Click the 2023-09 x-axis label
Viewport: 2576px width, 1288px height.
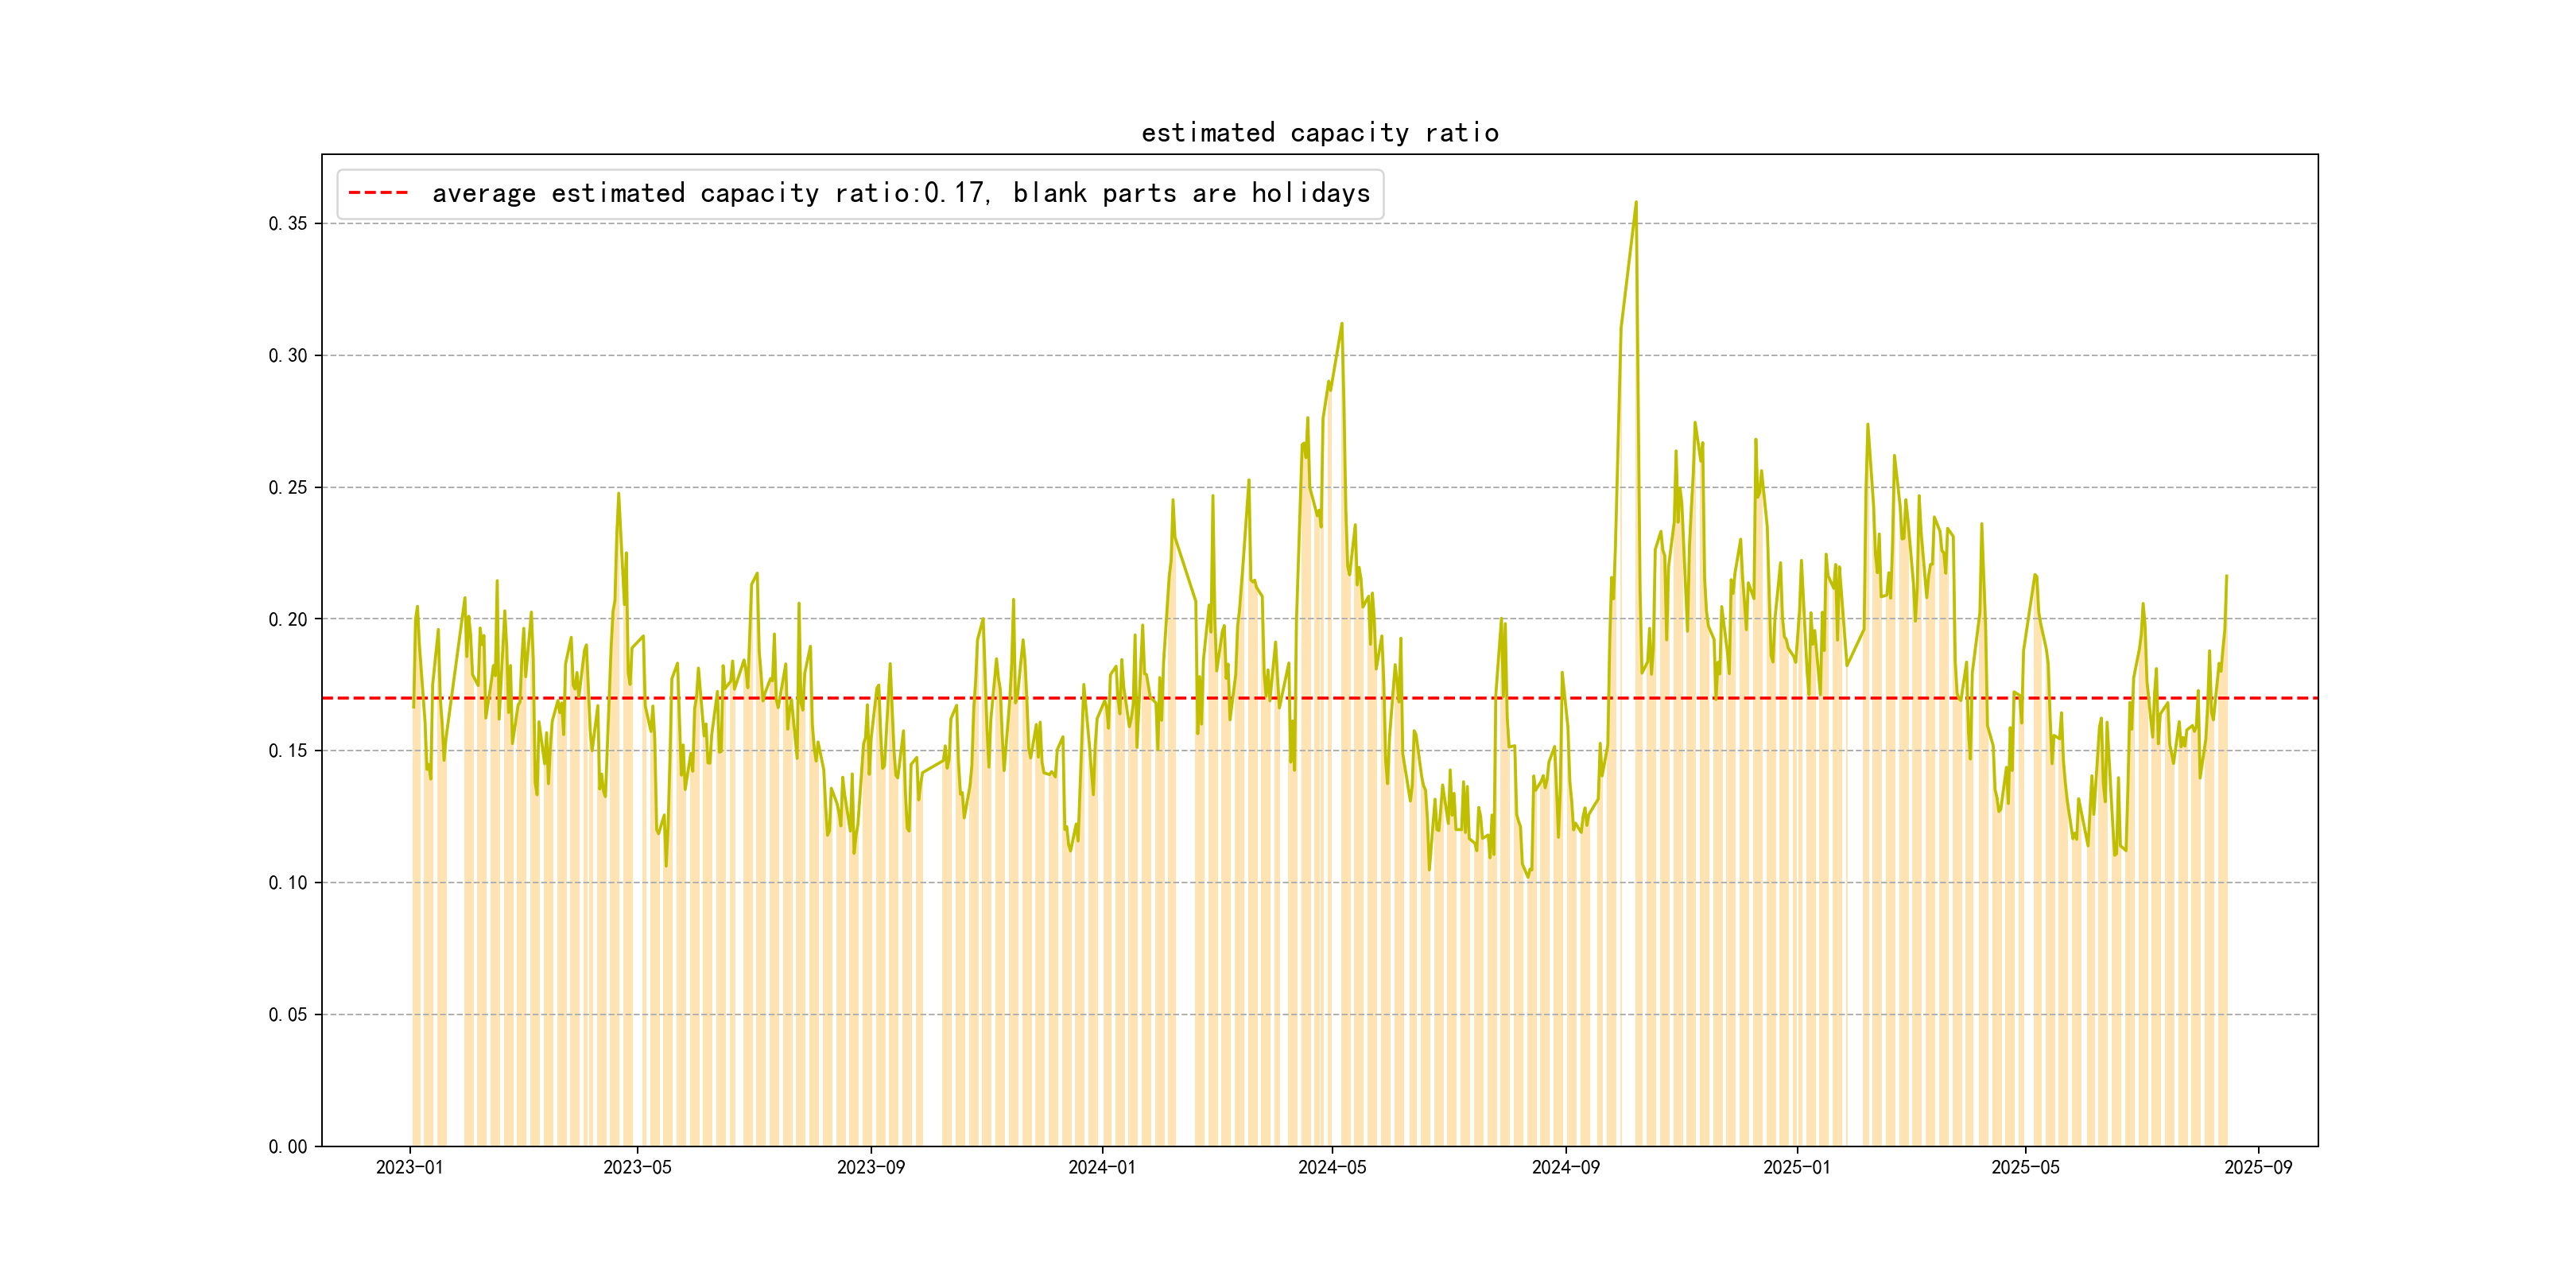point(870,1167)
